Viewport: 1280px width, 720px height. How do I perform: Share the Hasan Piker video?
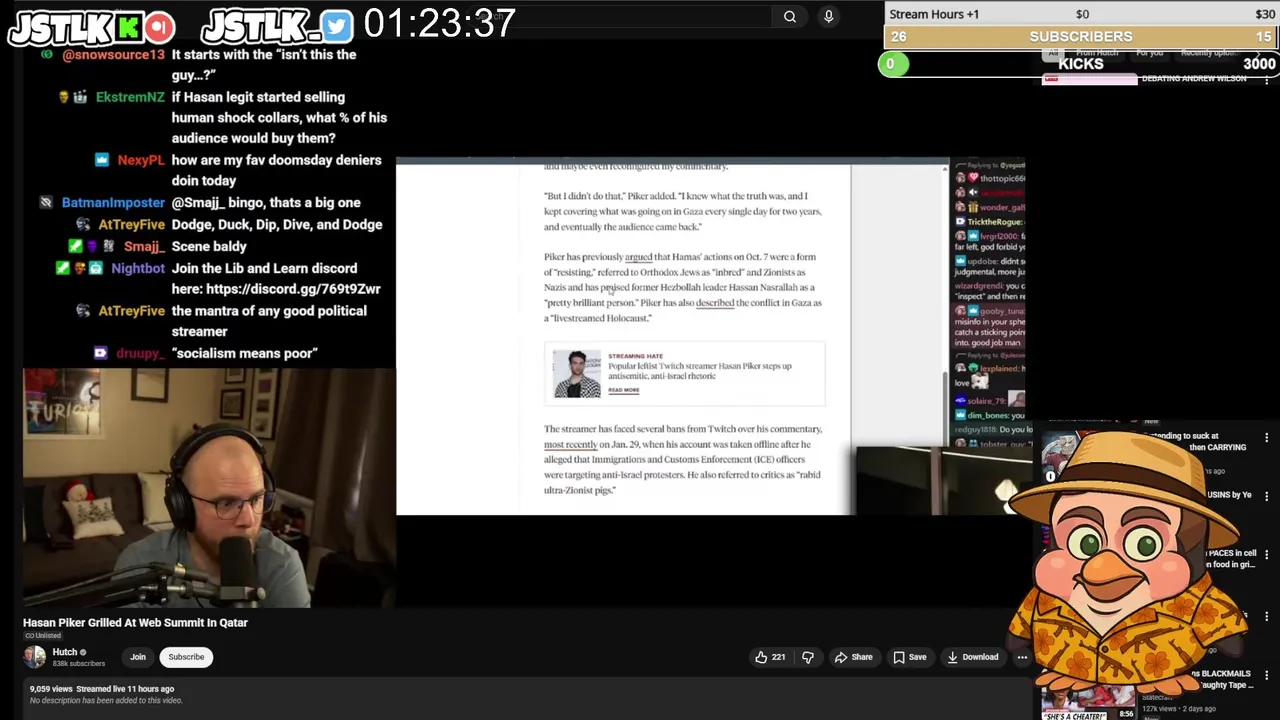click(x=853, y=657)
